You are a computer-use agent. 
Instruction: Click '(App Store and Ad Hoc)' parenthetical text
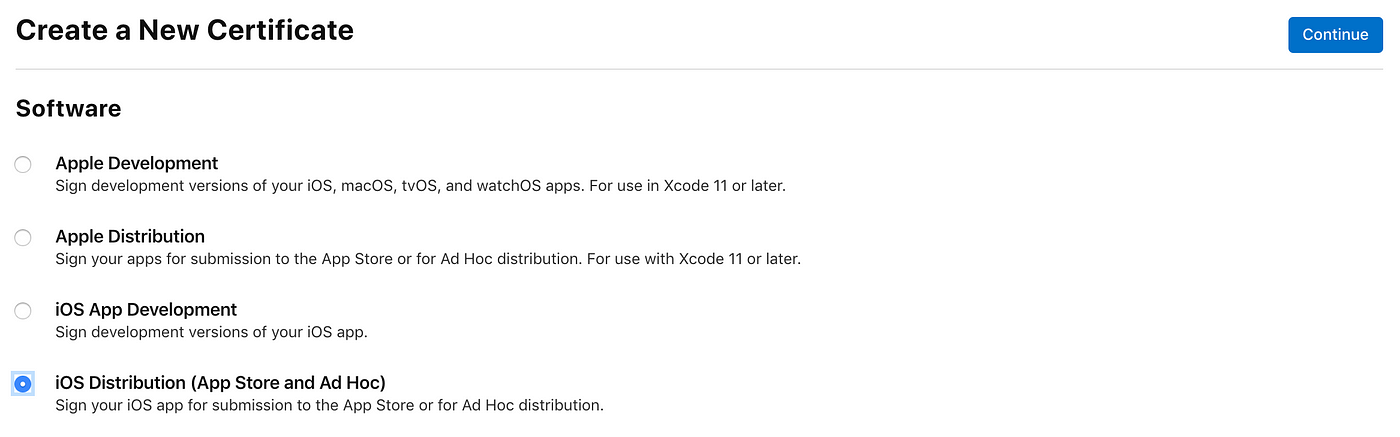click(x=288, y=382)
